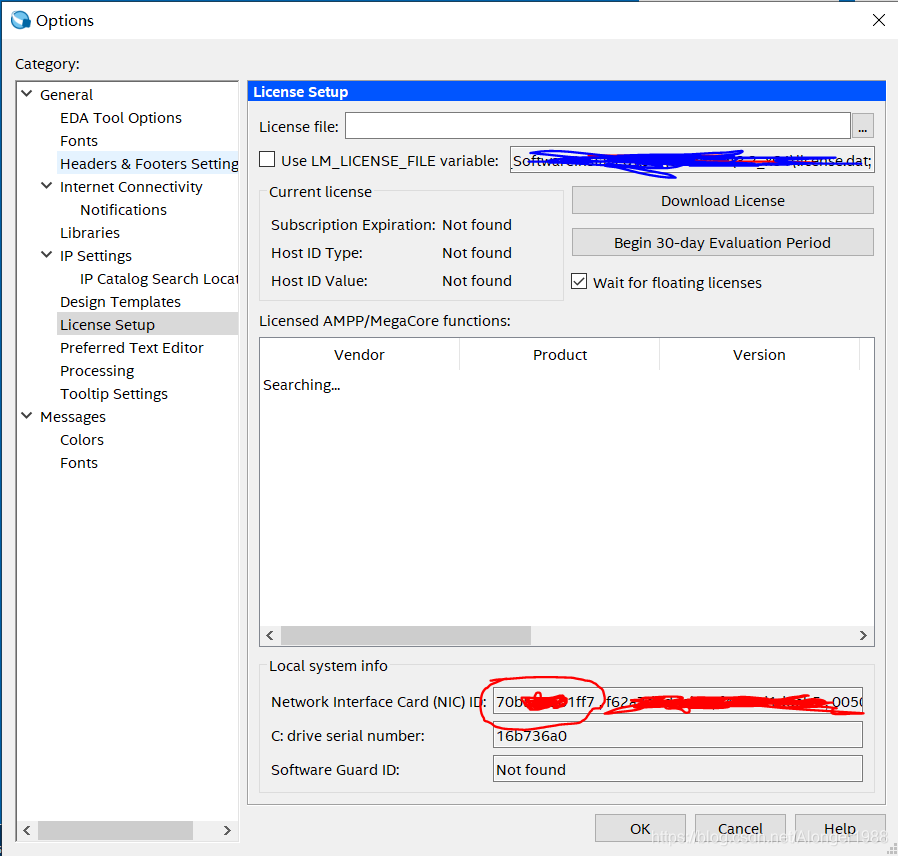The image size is (898, 856).
Task: Select Messages category
Action: 73,417
